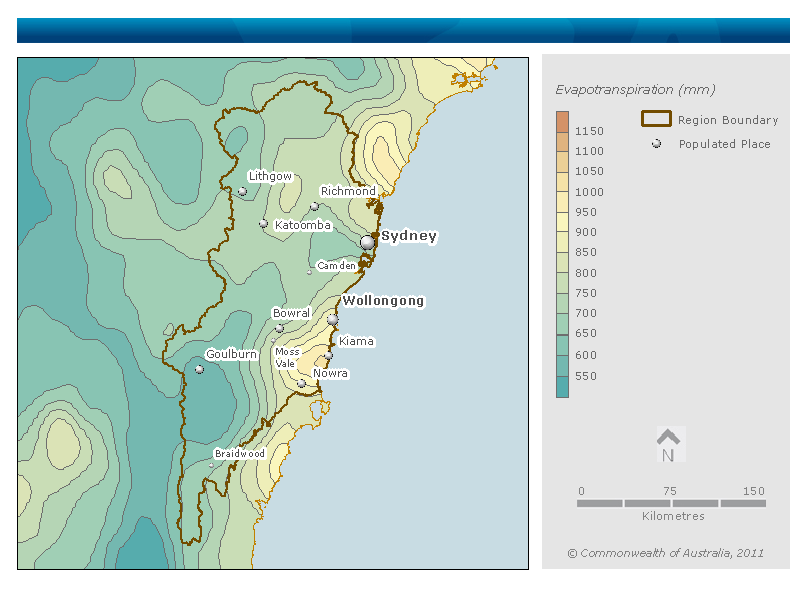Viewport: 790px width, 594px height.
Task: Click the Populated Place legend dot
Action: [657, 144]
